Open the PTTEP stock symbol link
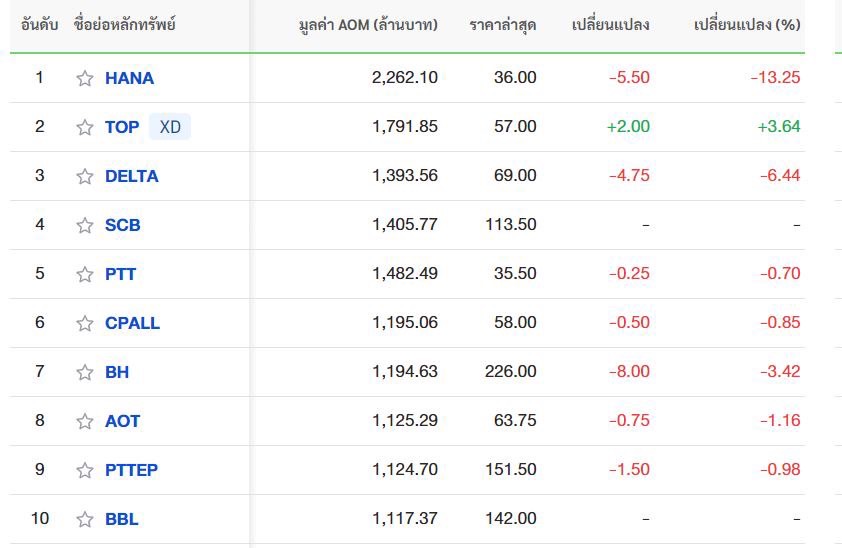 tap(132, 470)
